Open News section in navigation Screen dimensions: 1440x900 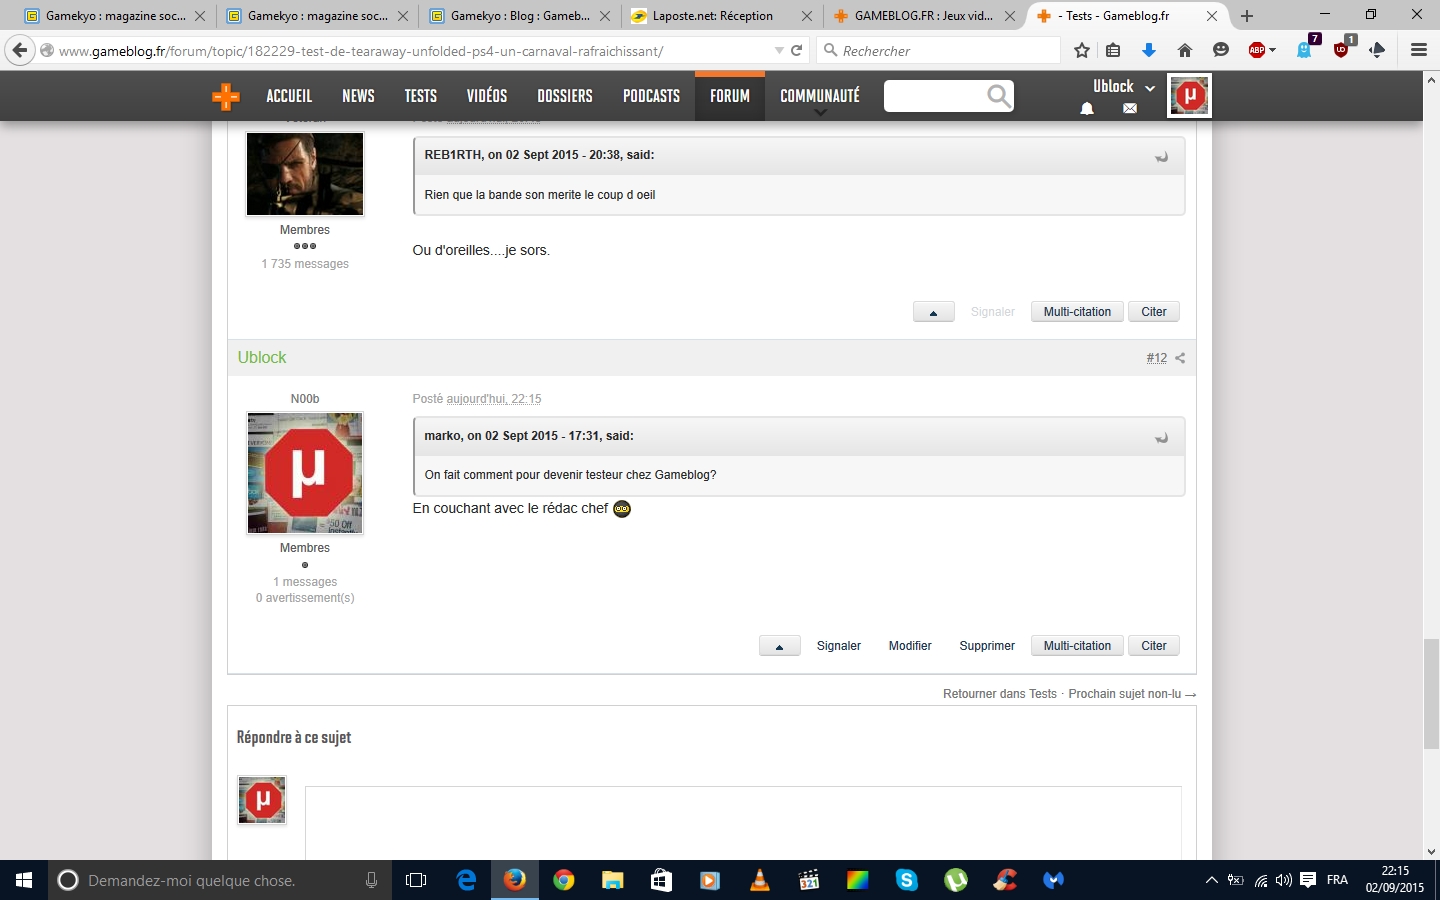pos(358,96)
